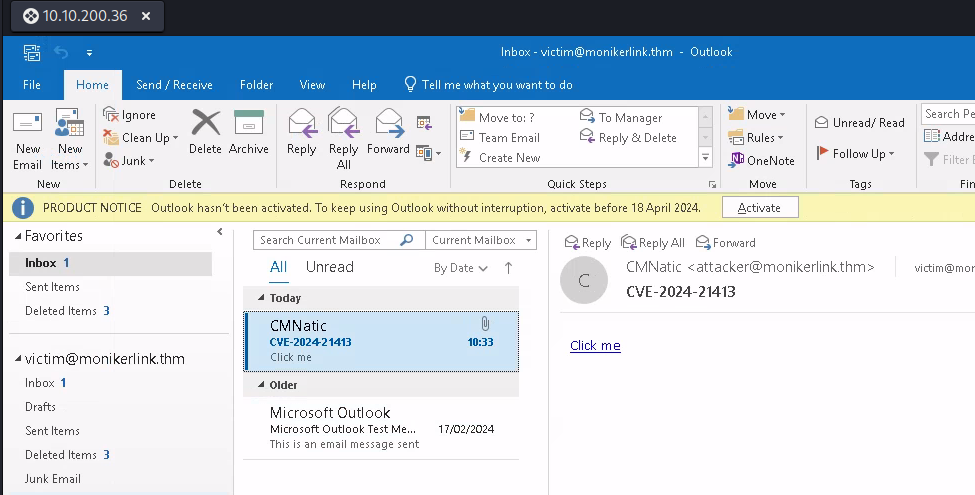Open the Move dropdown
The image size is (975, 495).
click(x=757, y=114)
